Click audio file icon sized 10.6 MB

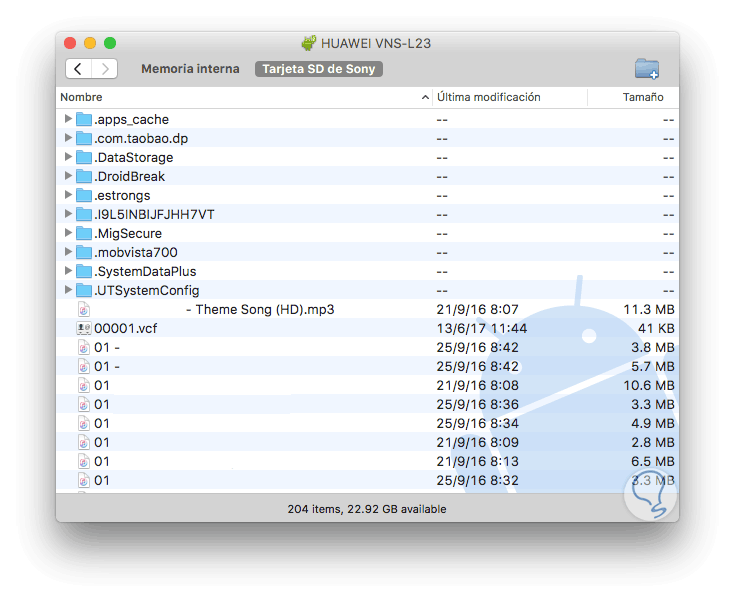coord(84,385)
